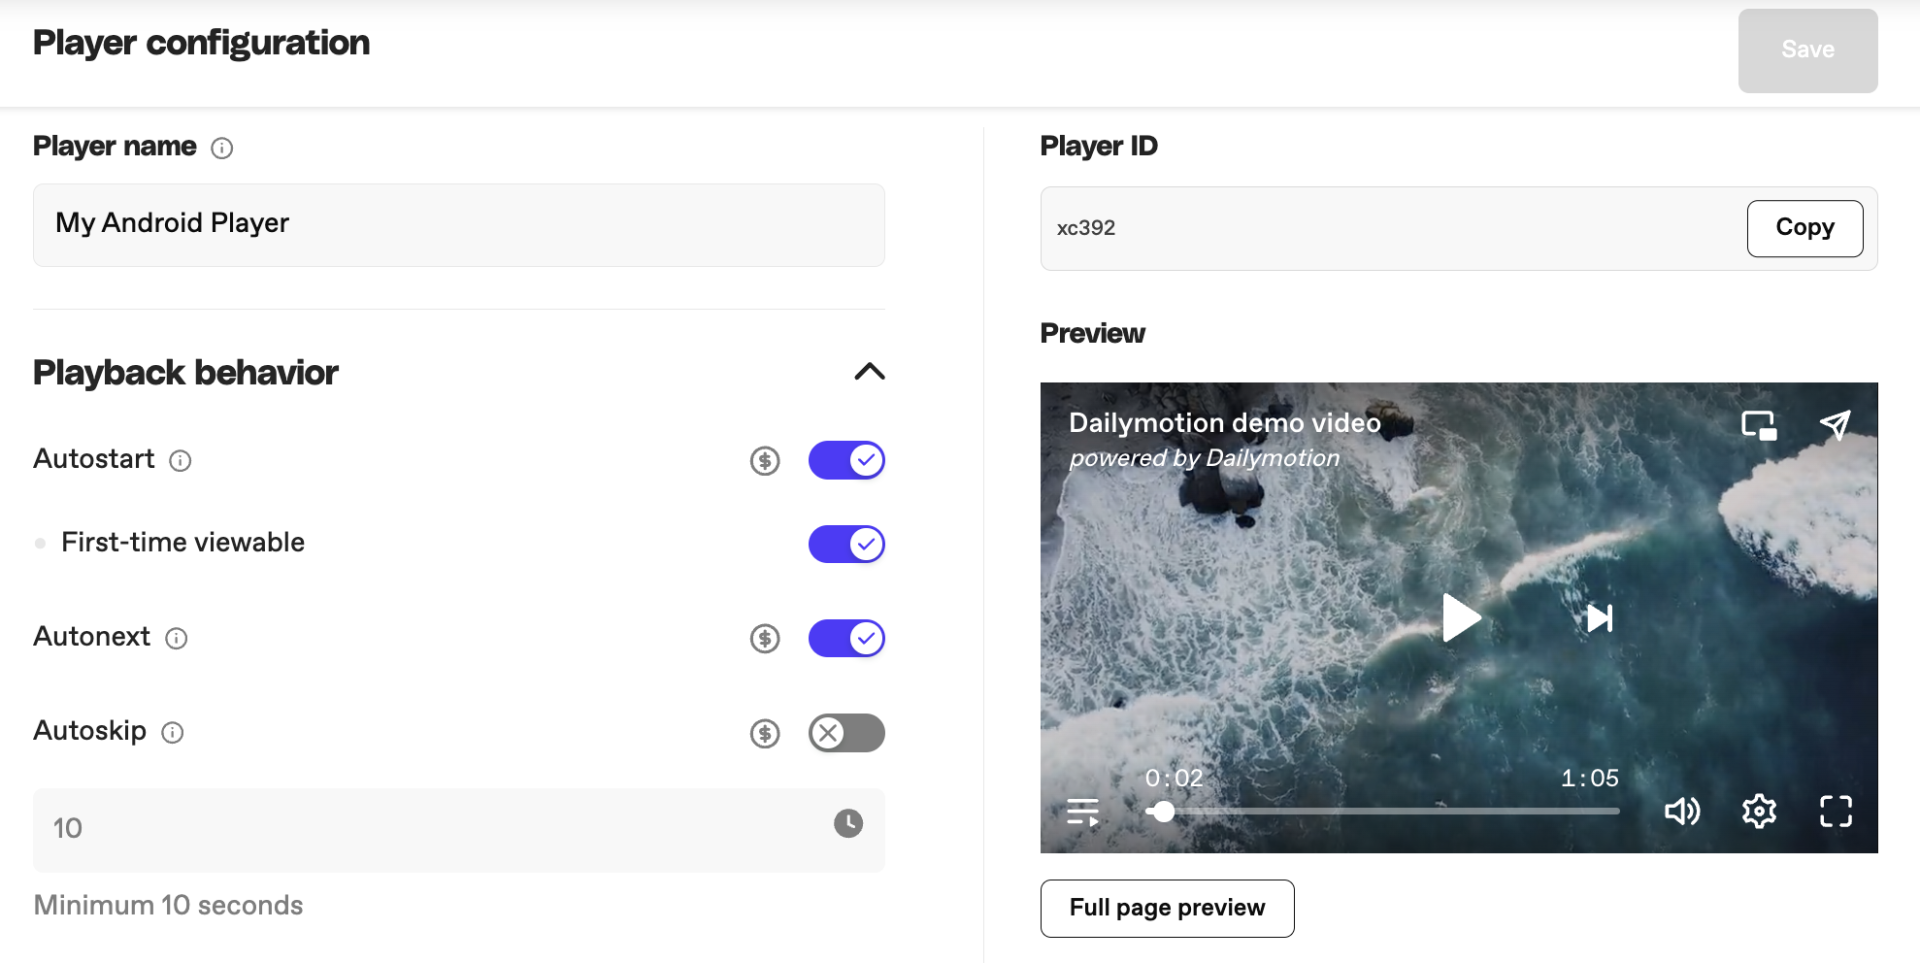This screenshot has width=1920, height=963.
Task: Open the Full page preview
Action: click(x=1166, y=908)
